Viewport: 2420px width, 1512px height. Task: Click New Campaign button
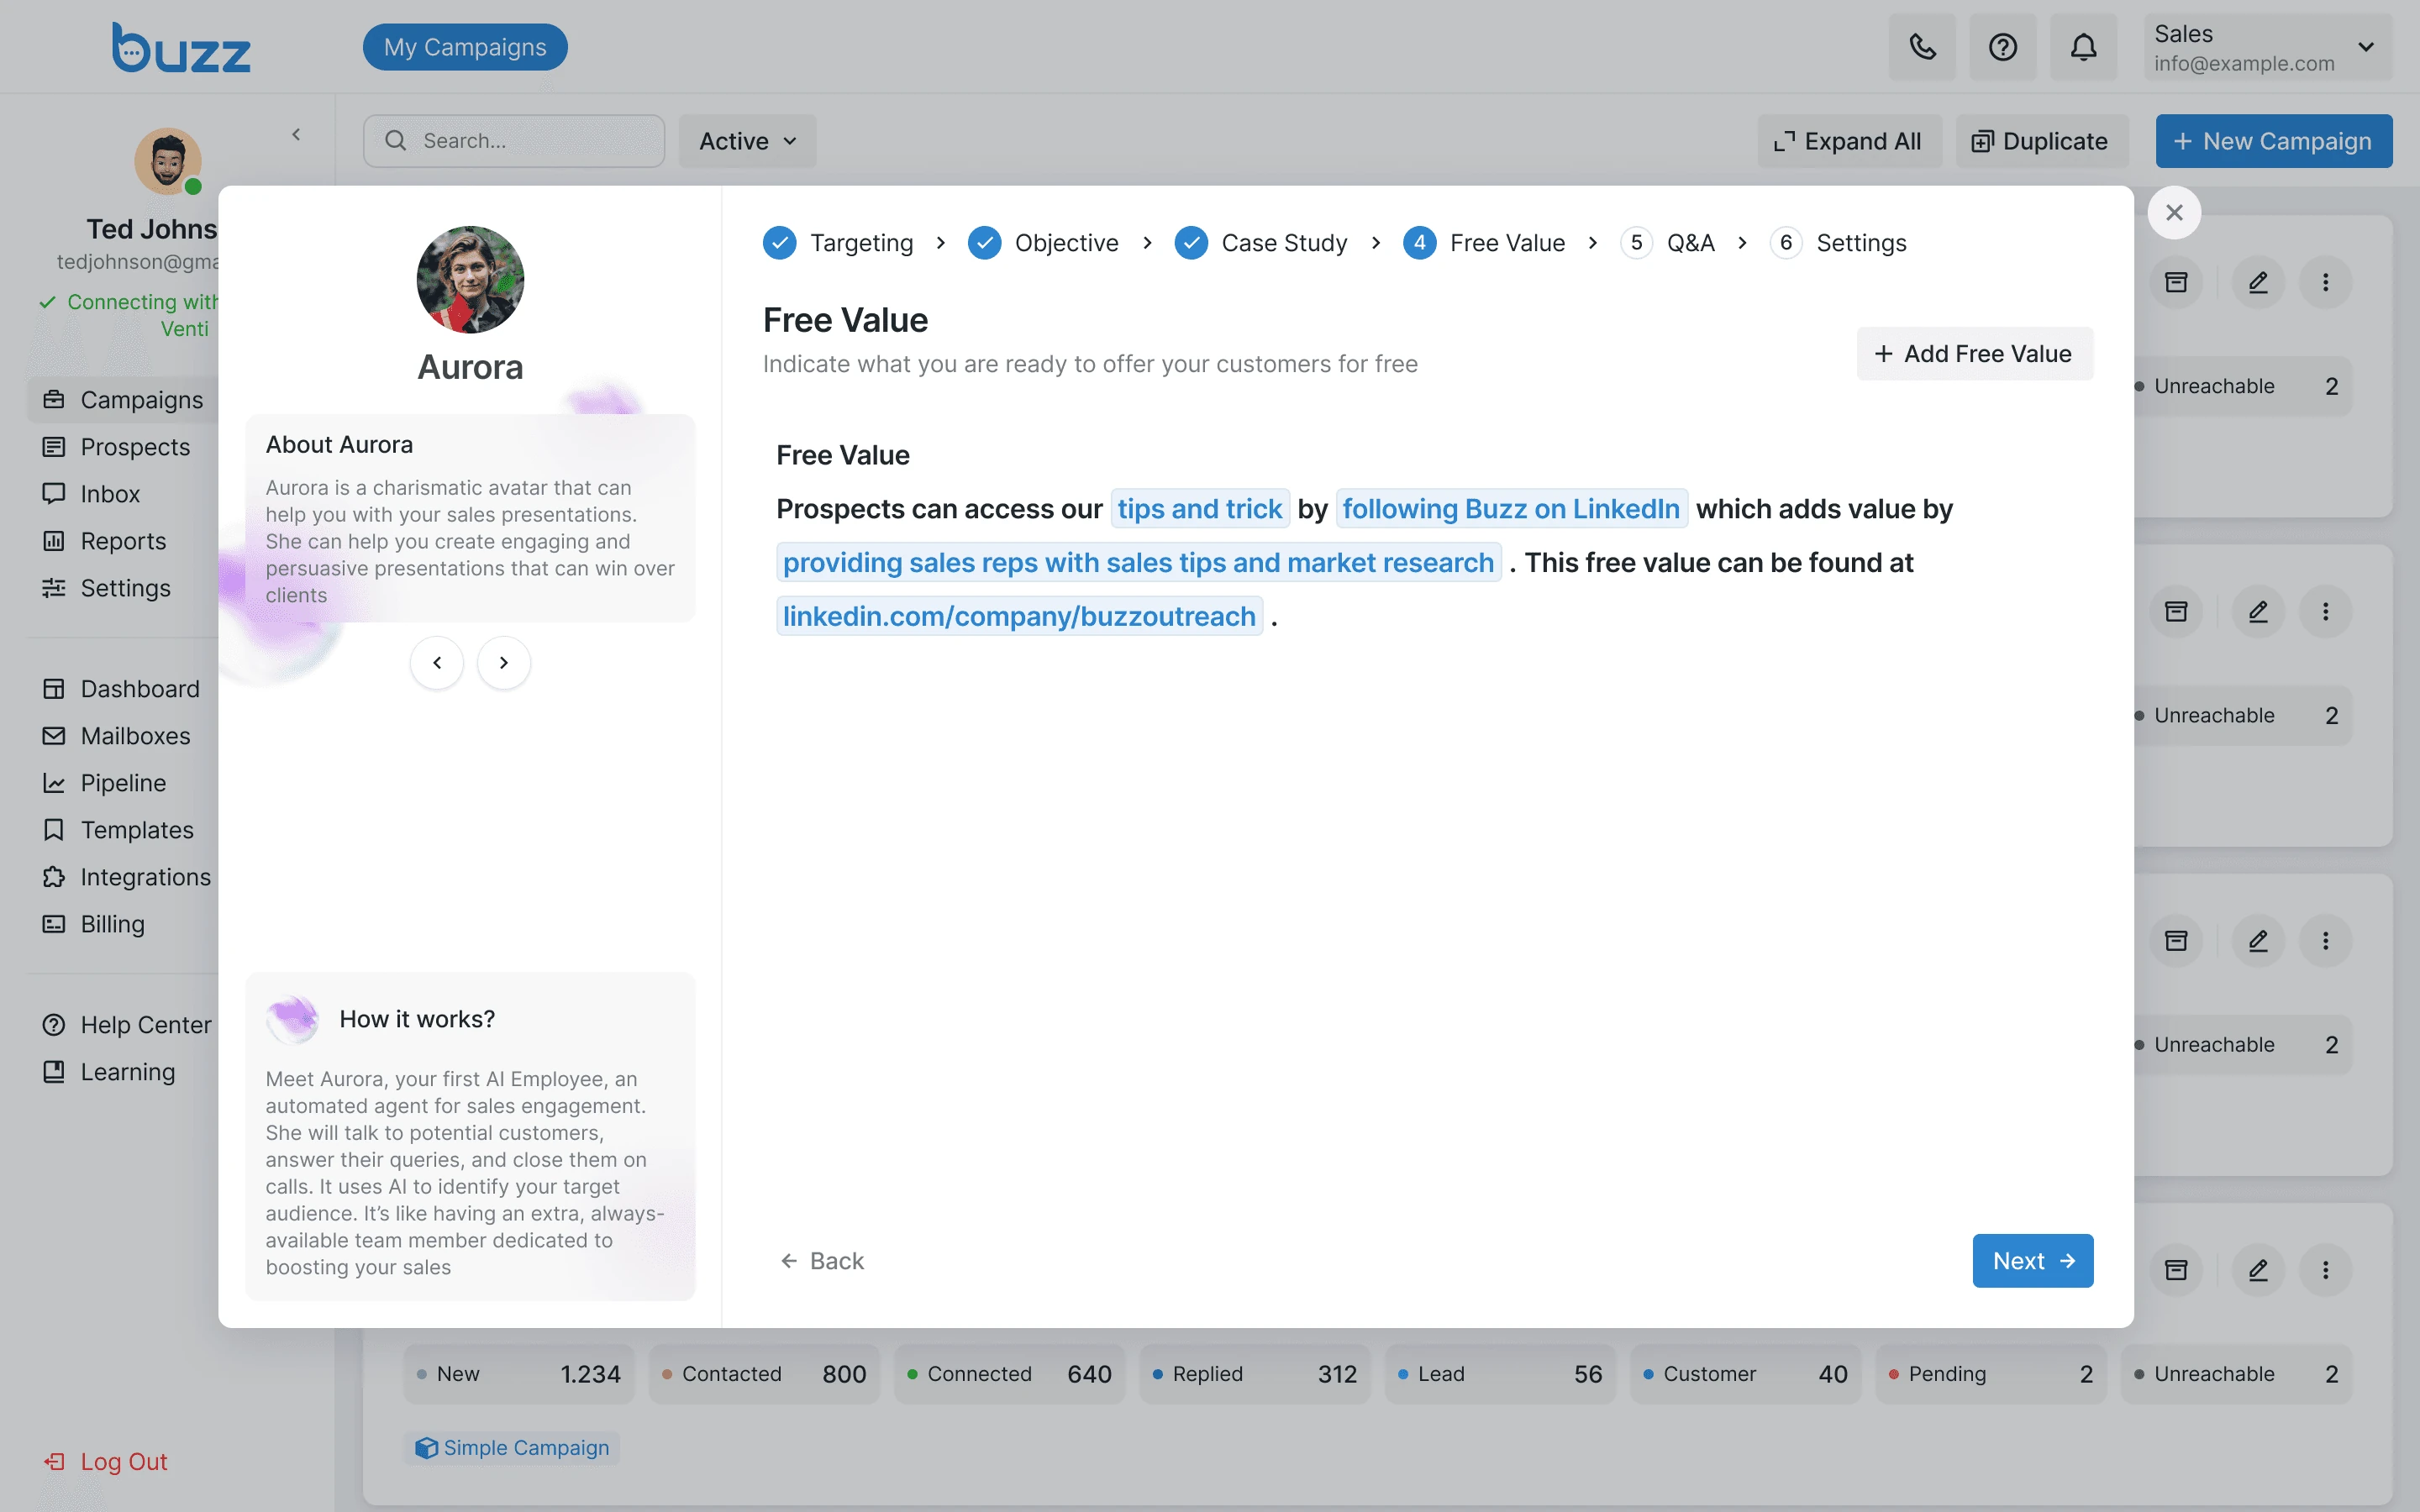click(2273, 141)
